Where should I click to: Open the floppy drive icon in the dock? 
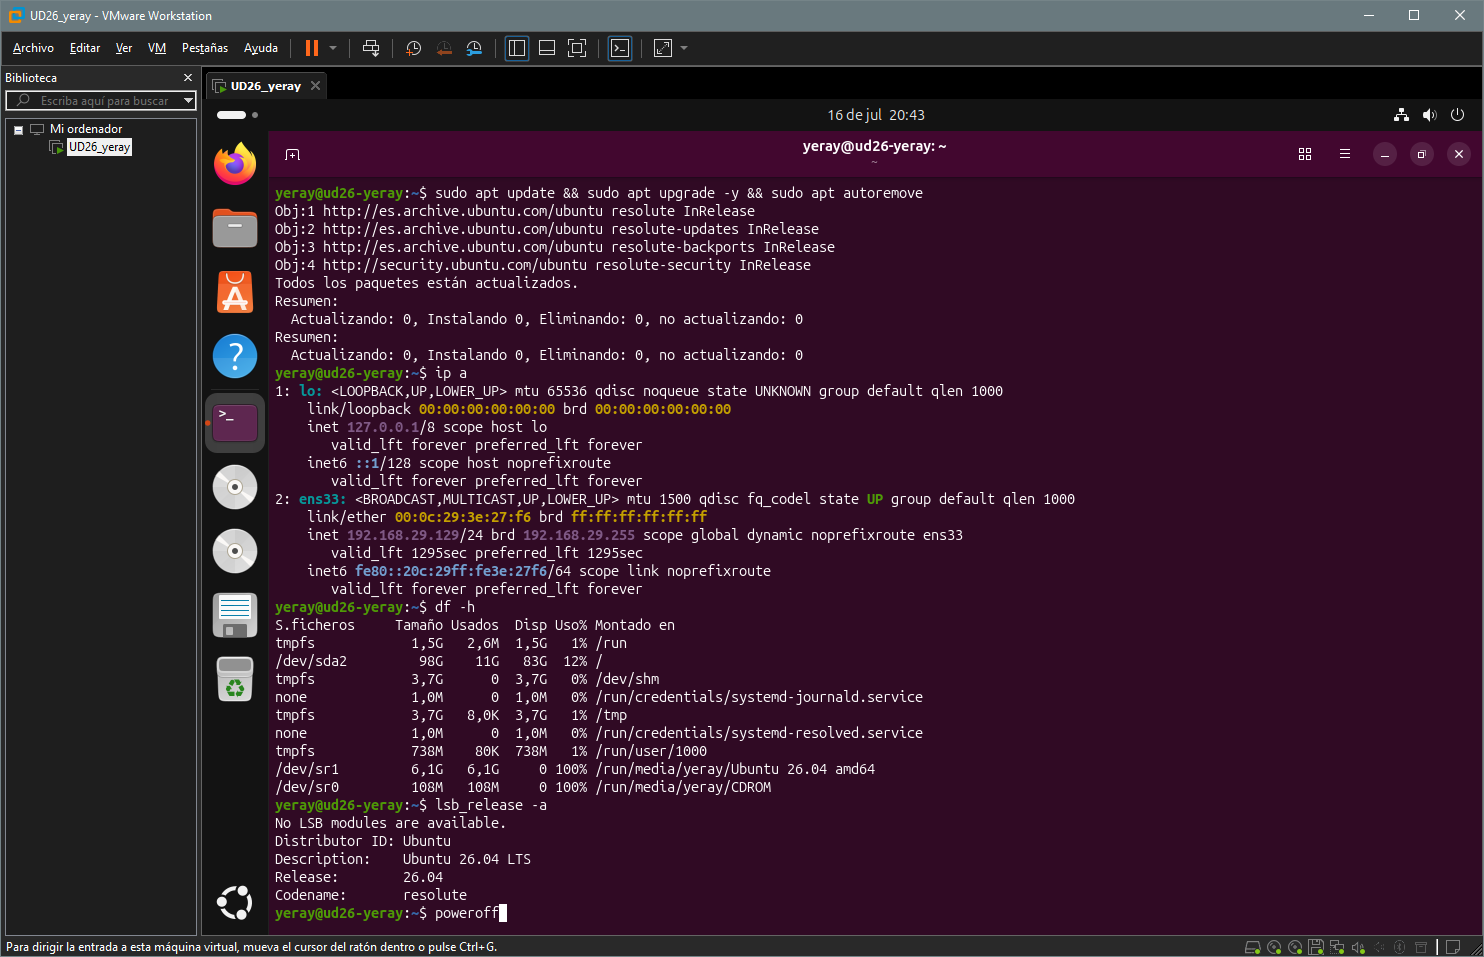(235, 615)
